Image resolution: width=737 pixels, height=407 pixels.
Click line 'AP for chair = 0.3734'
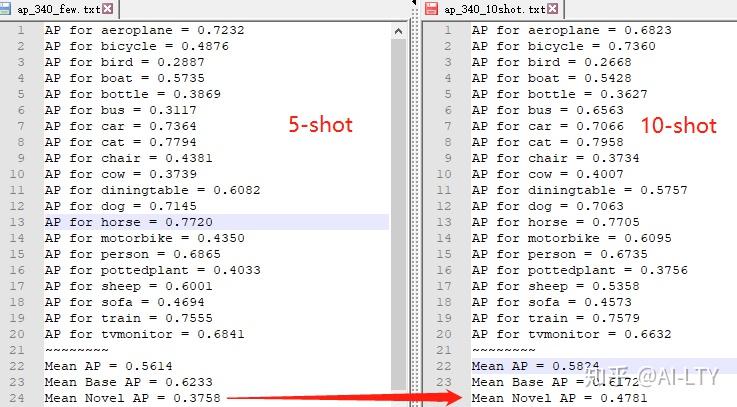(x=556, y=158)
